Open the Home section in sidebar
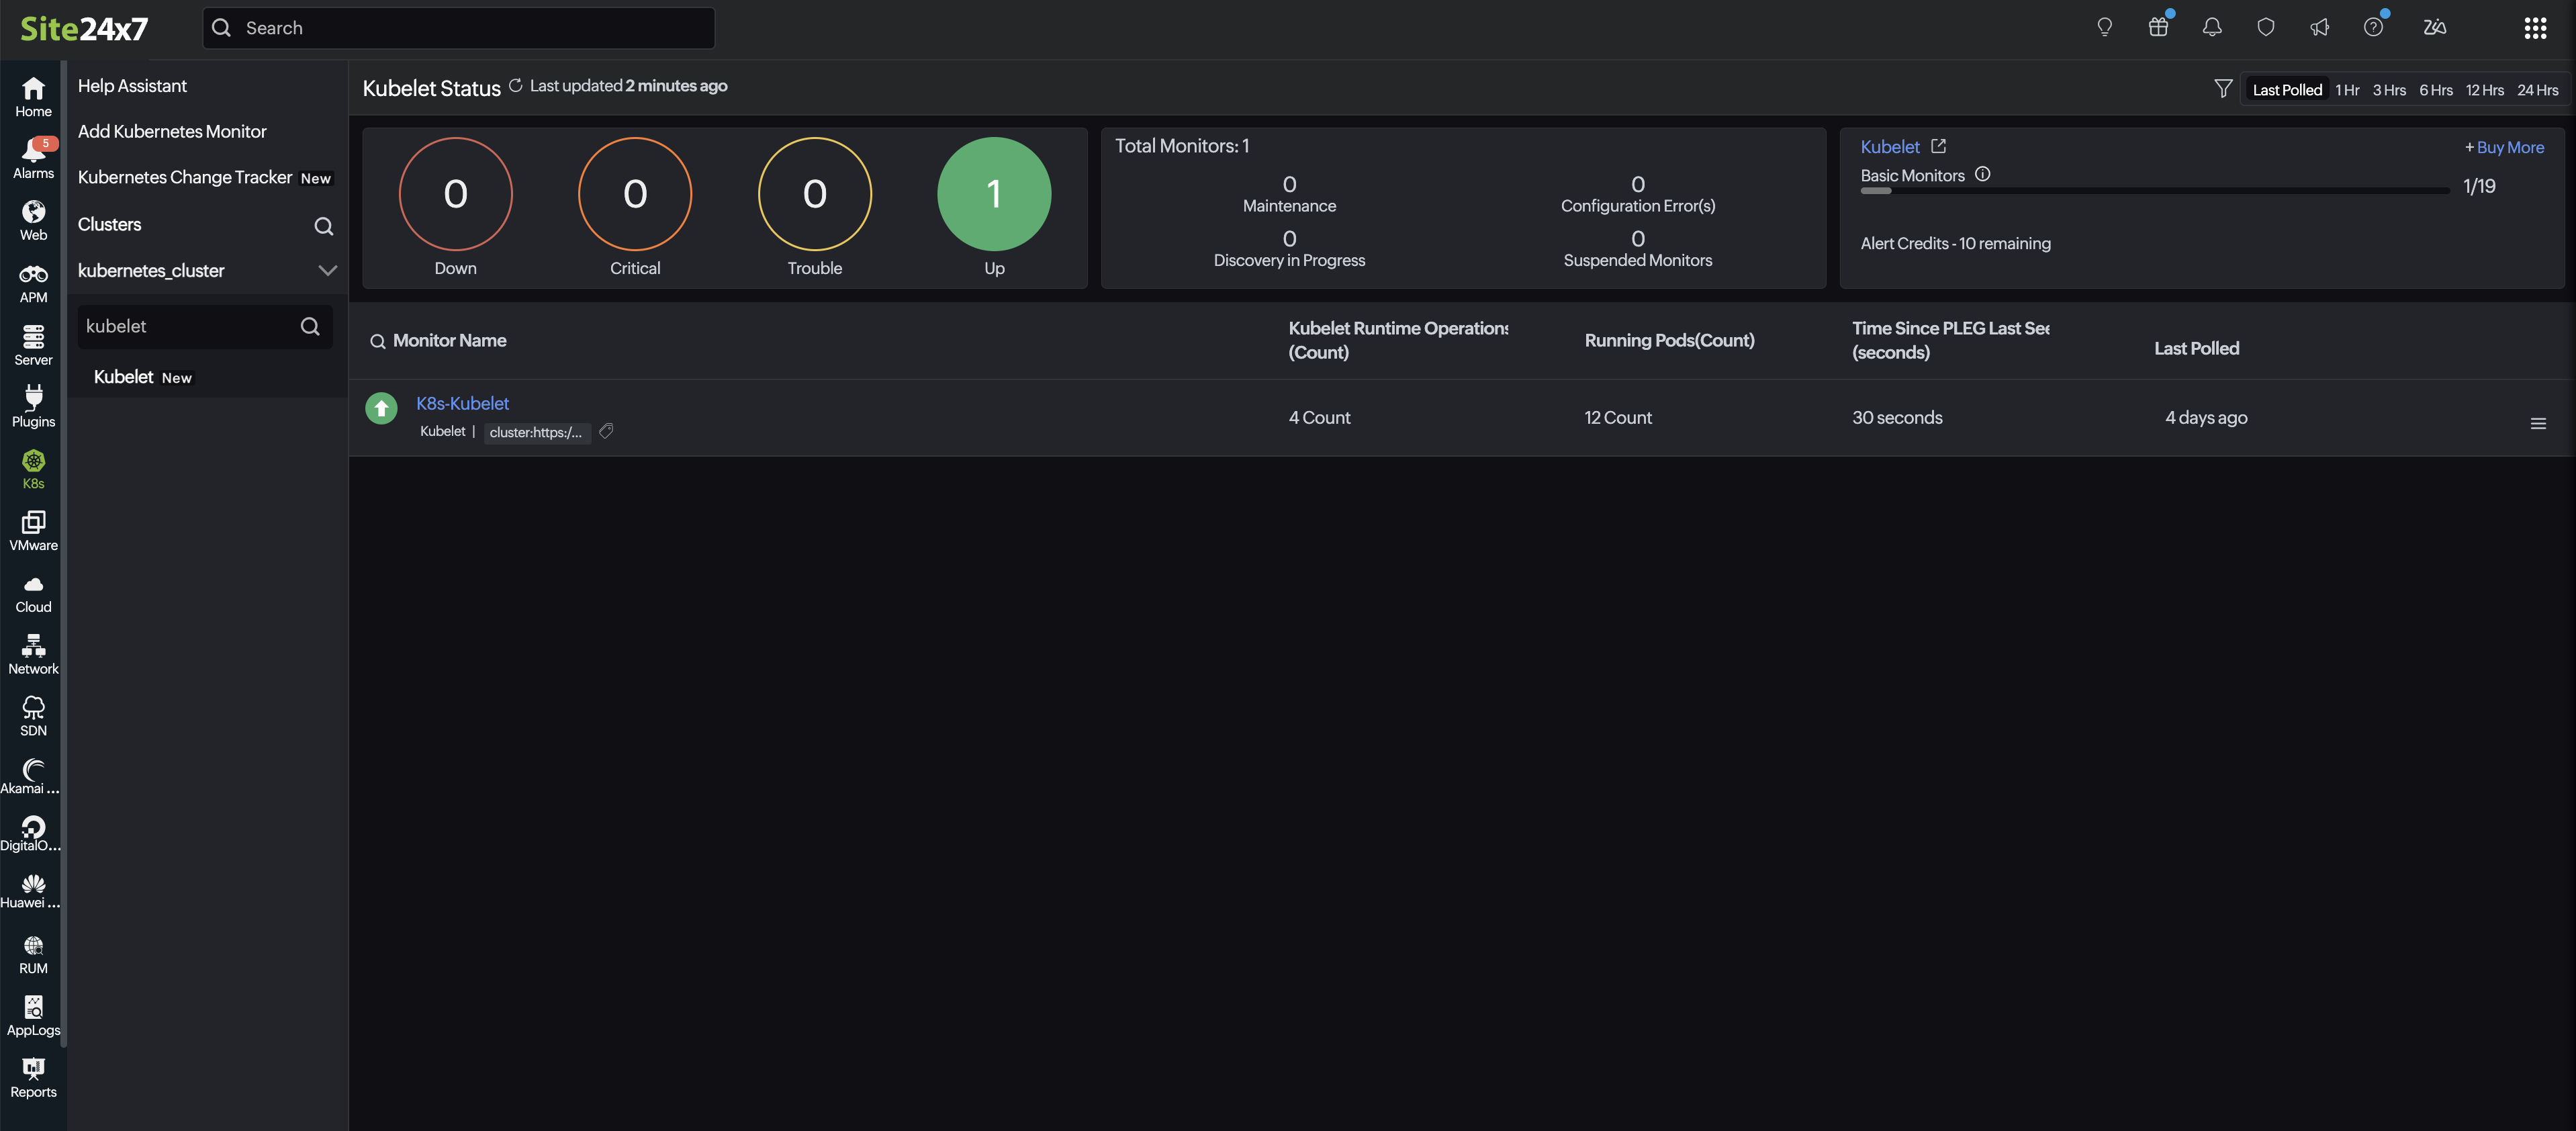Image resolution: width=2576 pixels, height=1131 pixels. (33, 97)
